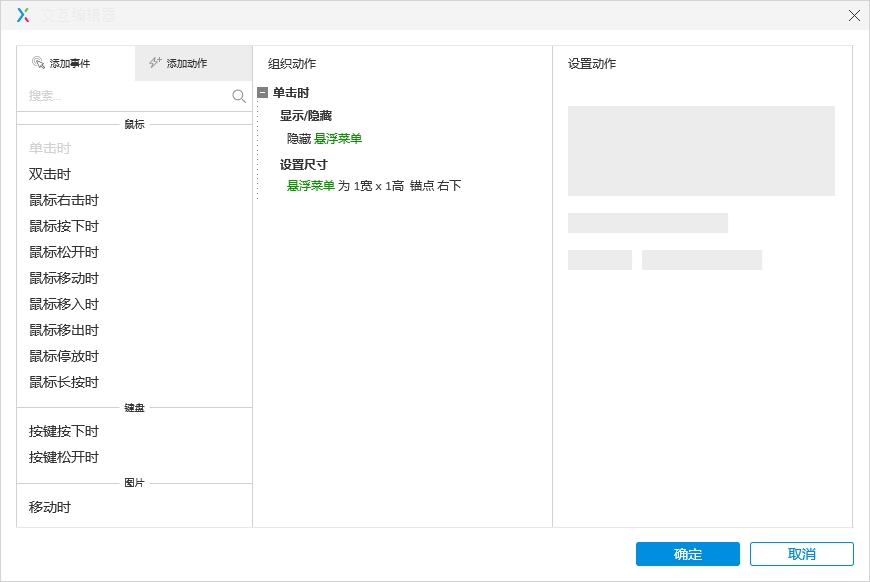Select the 双击时 event
The image size is (870, 582).
pos(50,174)
